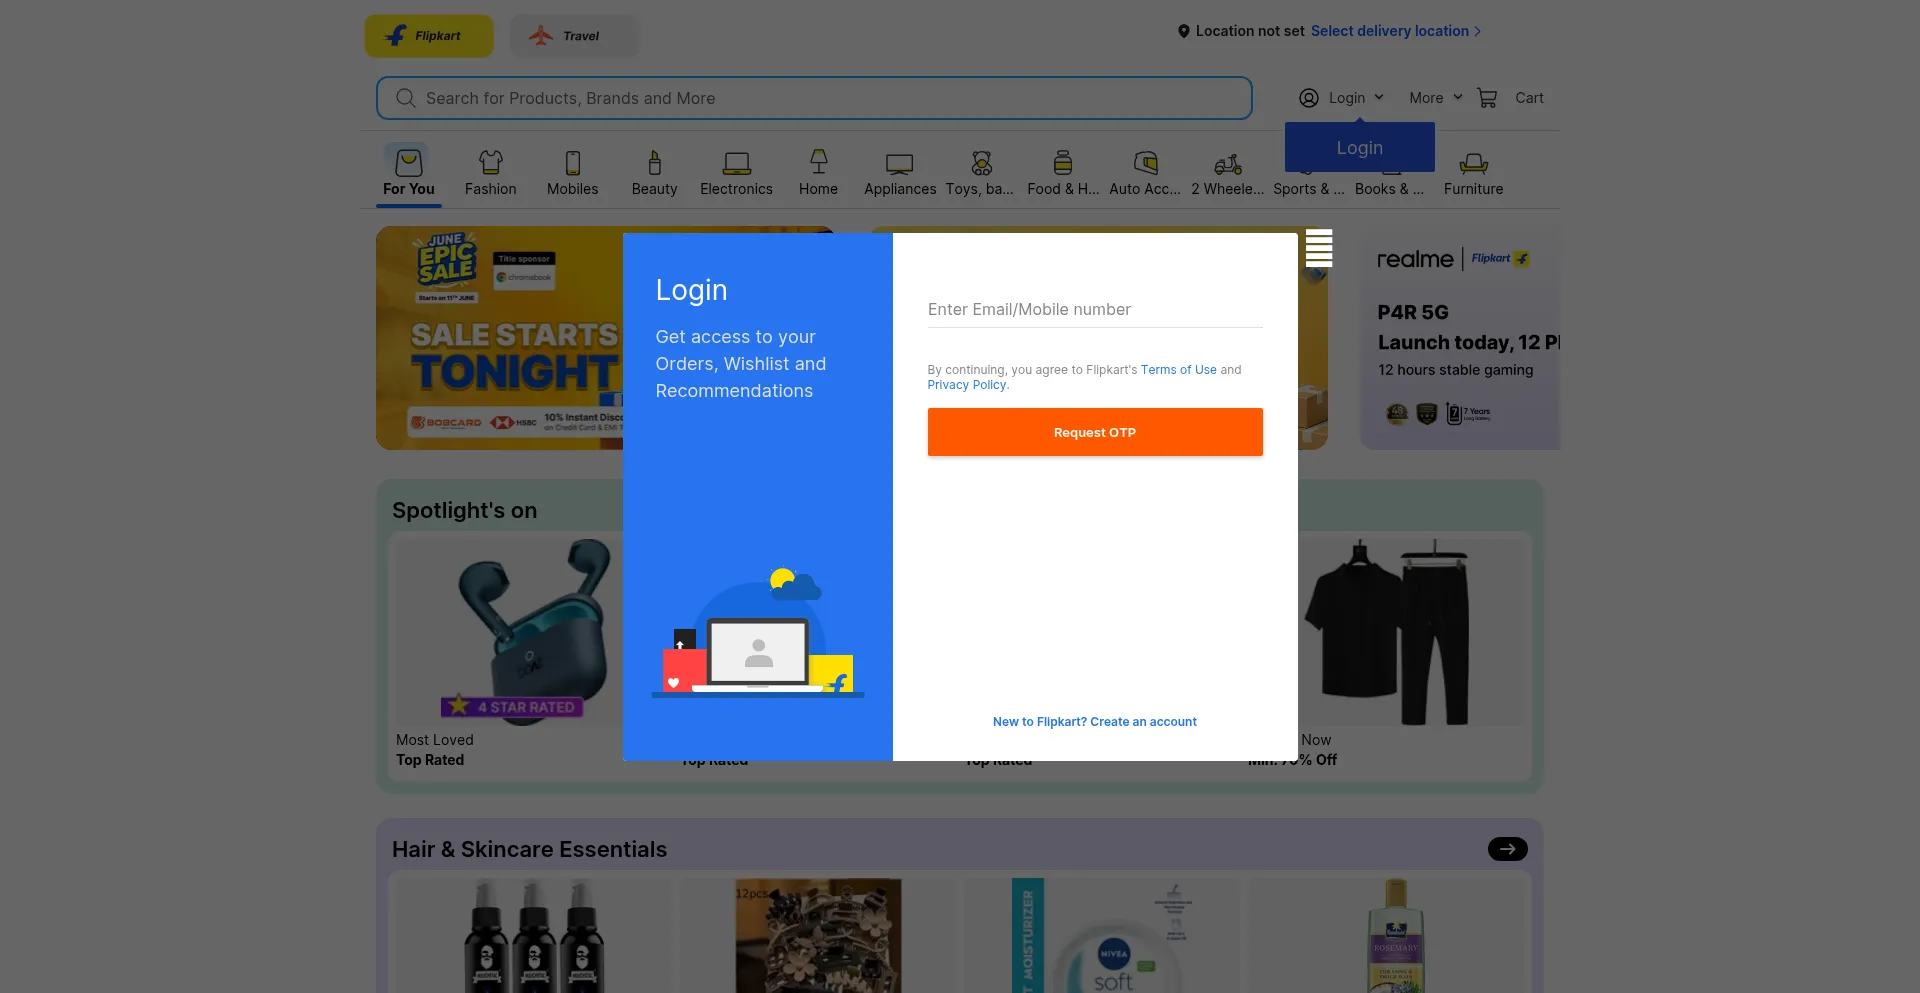Open the Furniture category sofa icon

[x=1474, y=163]
